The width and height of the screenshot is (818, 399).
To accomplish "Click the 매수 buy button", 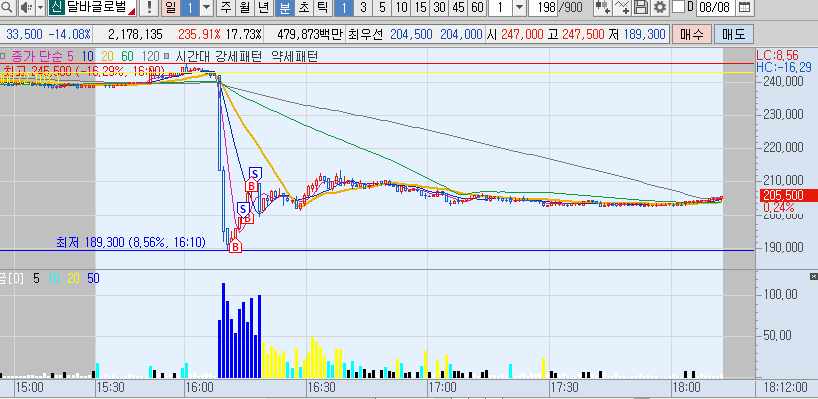I will tap(692, 34).
